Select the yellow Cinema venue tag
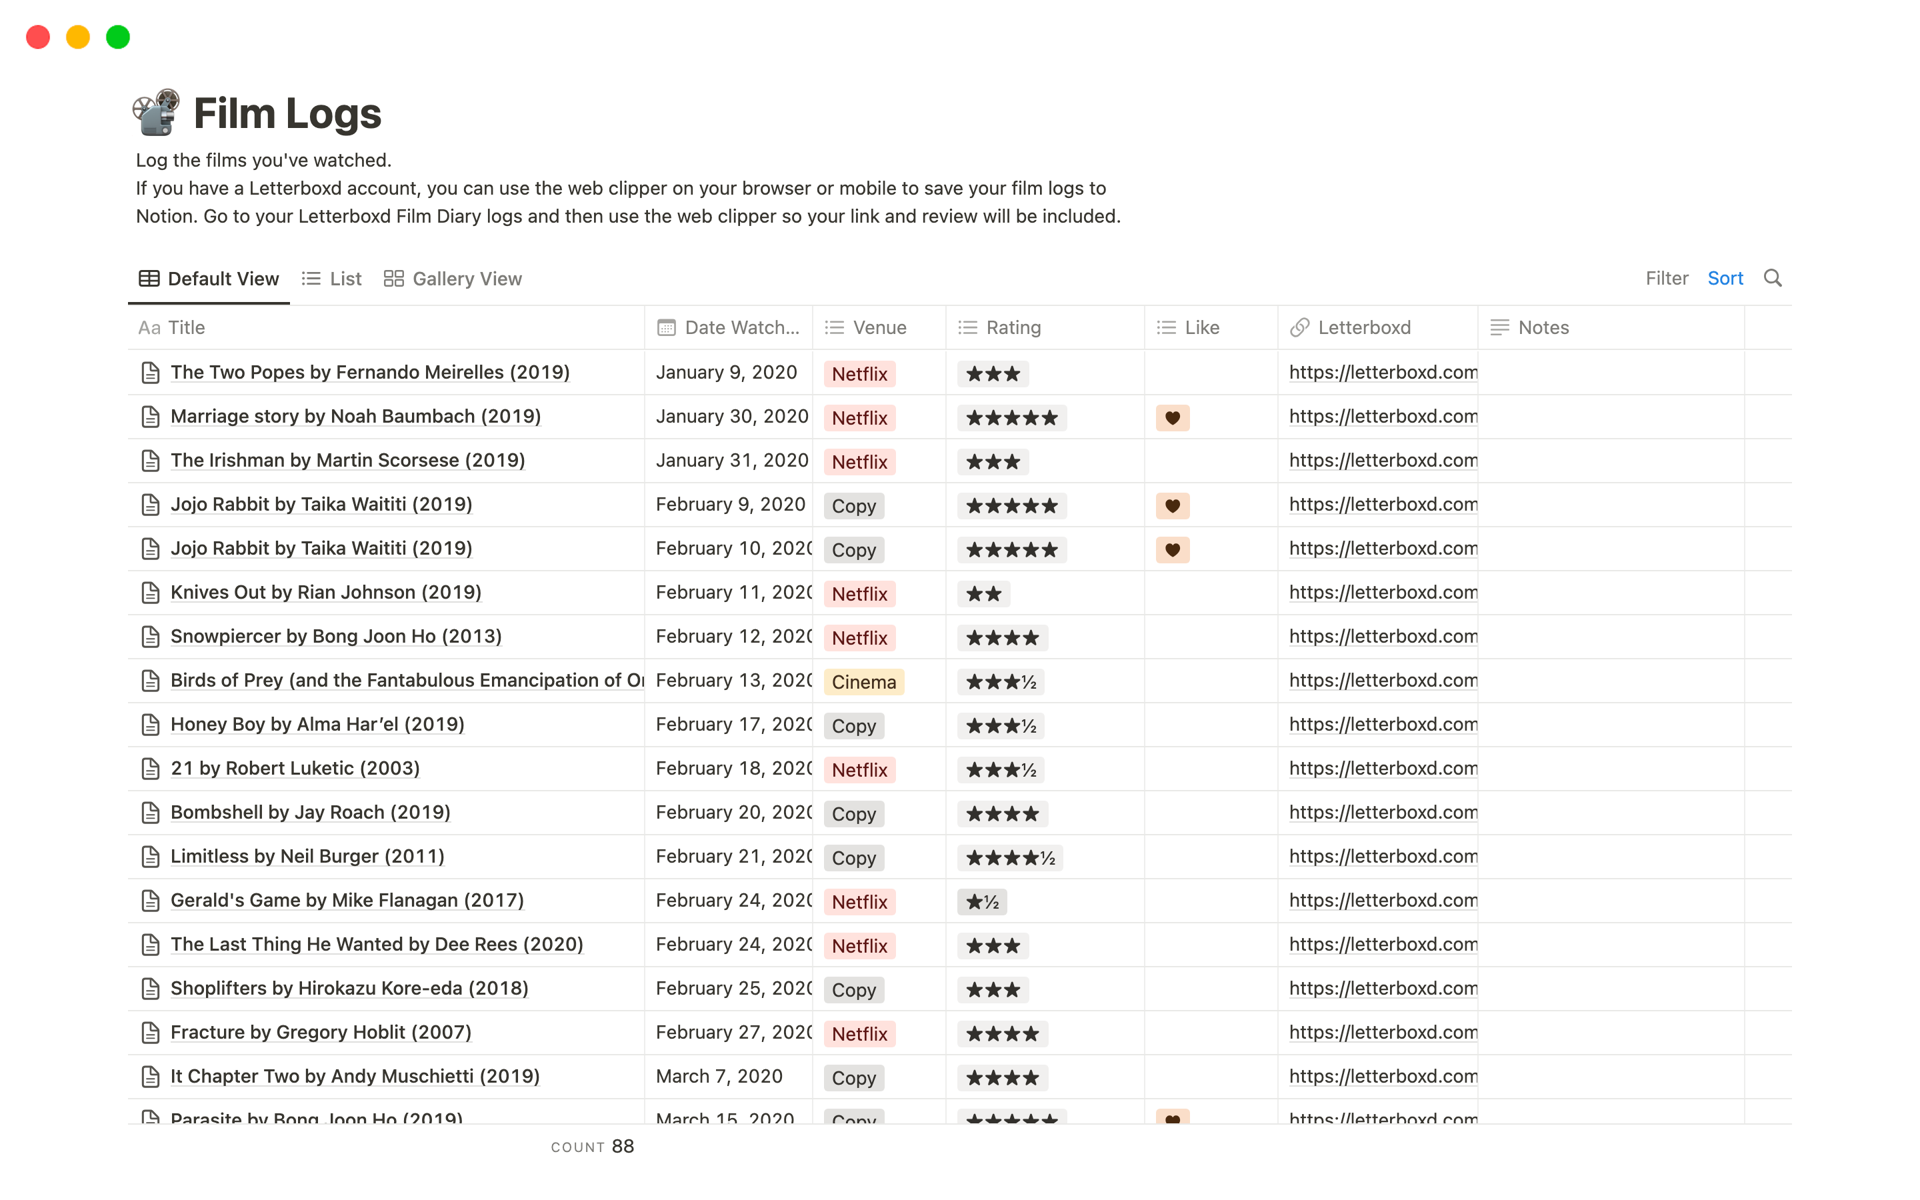This screenshot has height=1200, width=1920. click(x=863, y=681)
